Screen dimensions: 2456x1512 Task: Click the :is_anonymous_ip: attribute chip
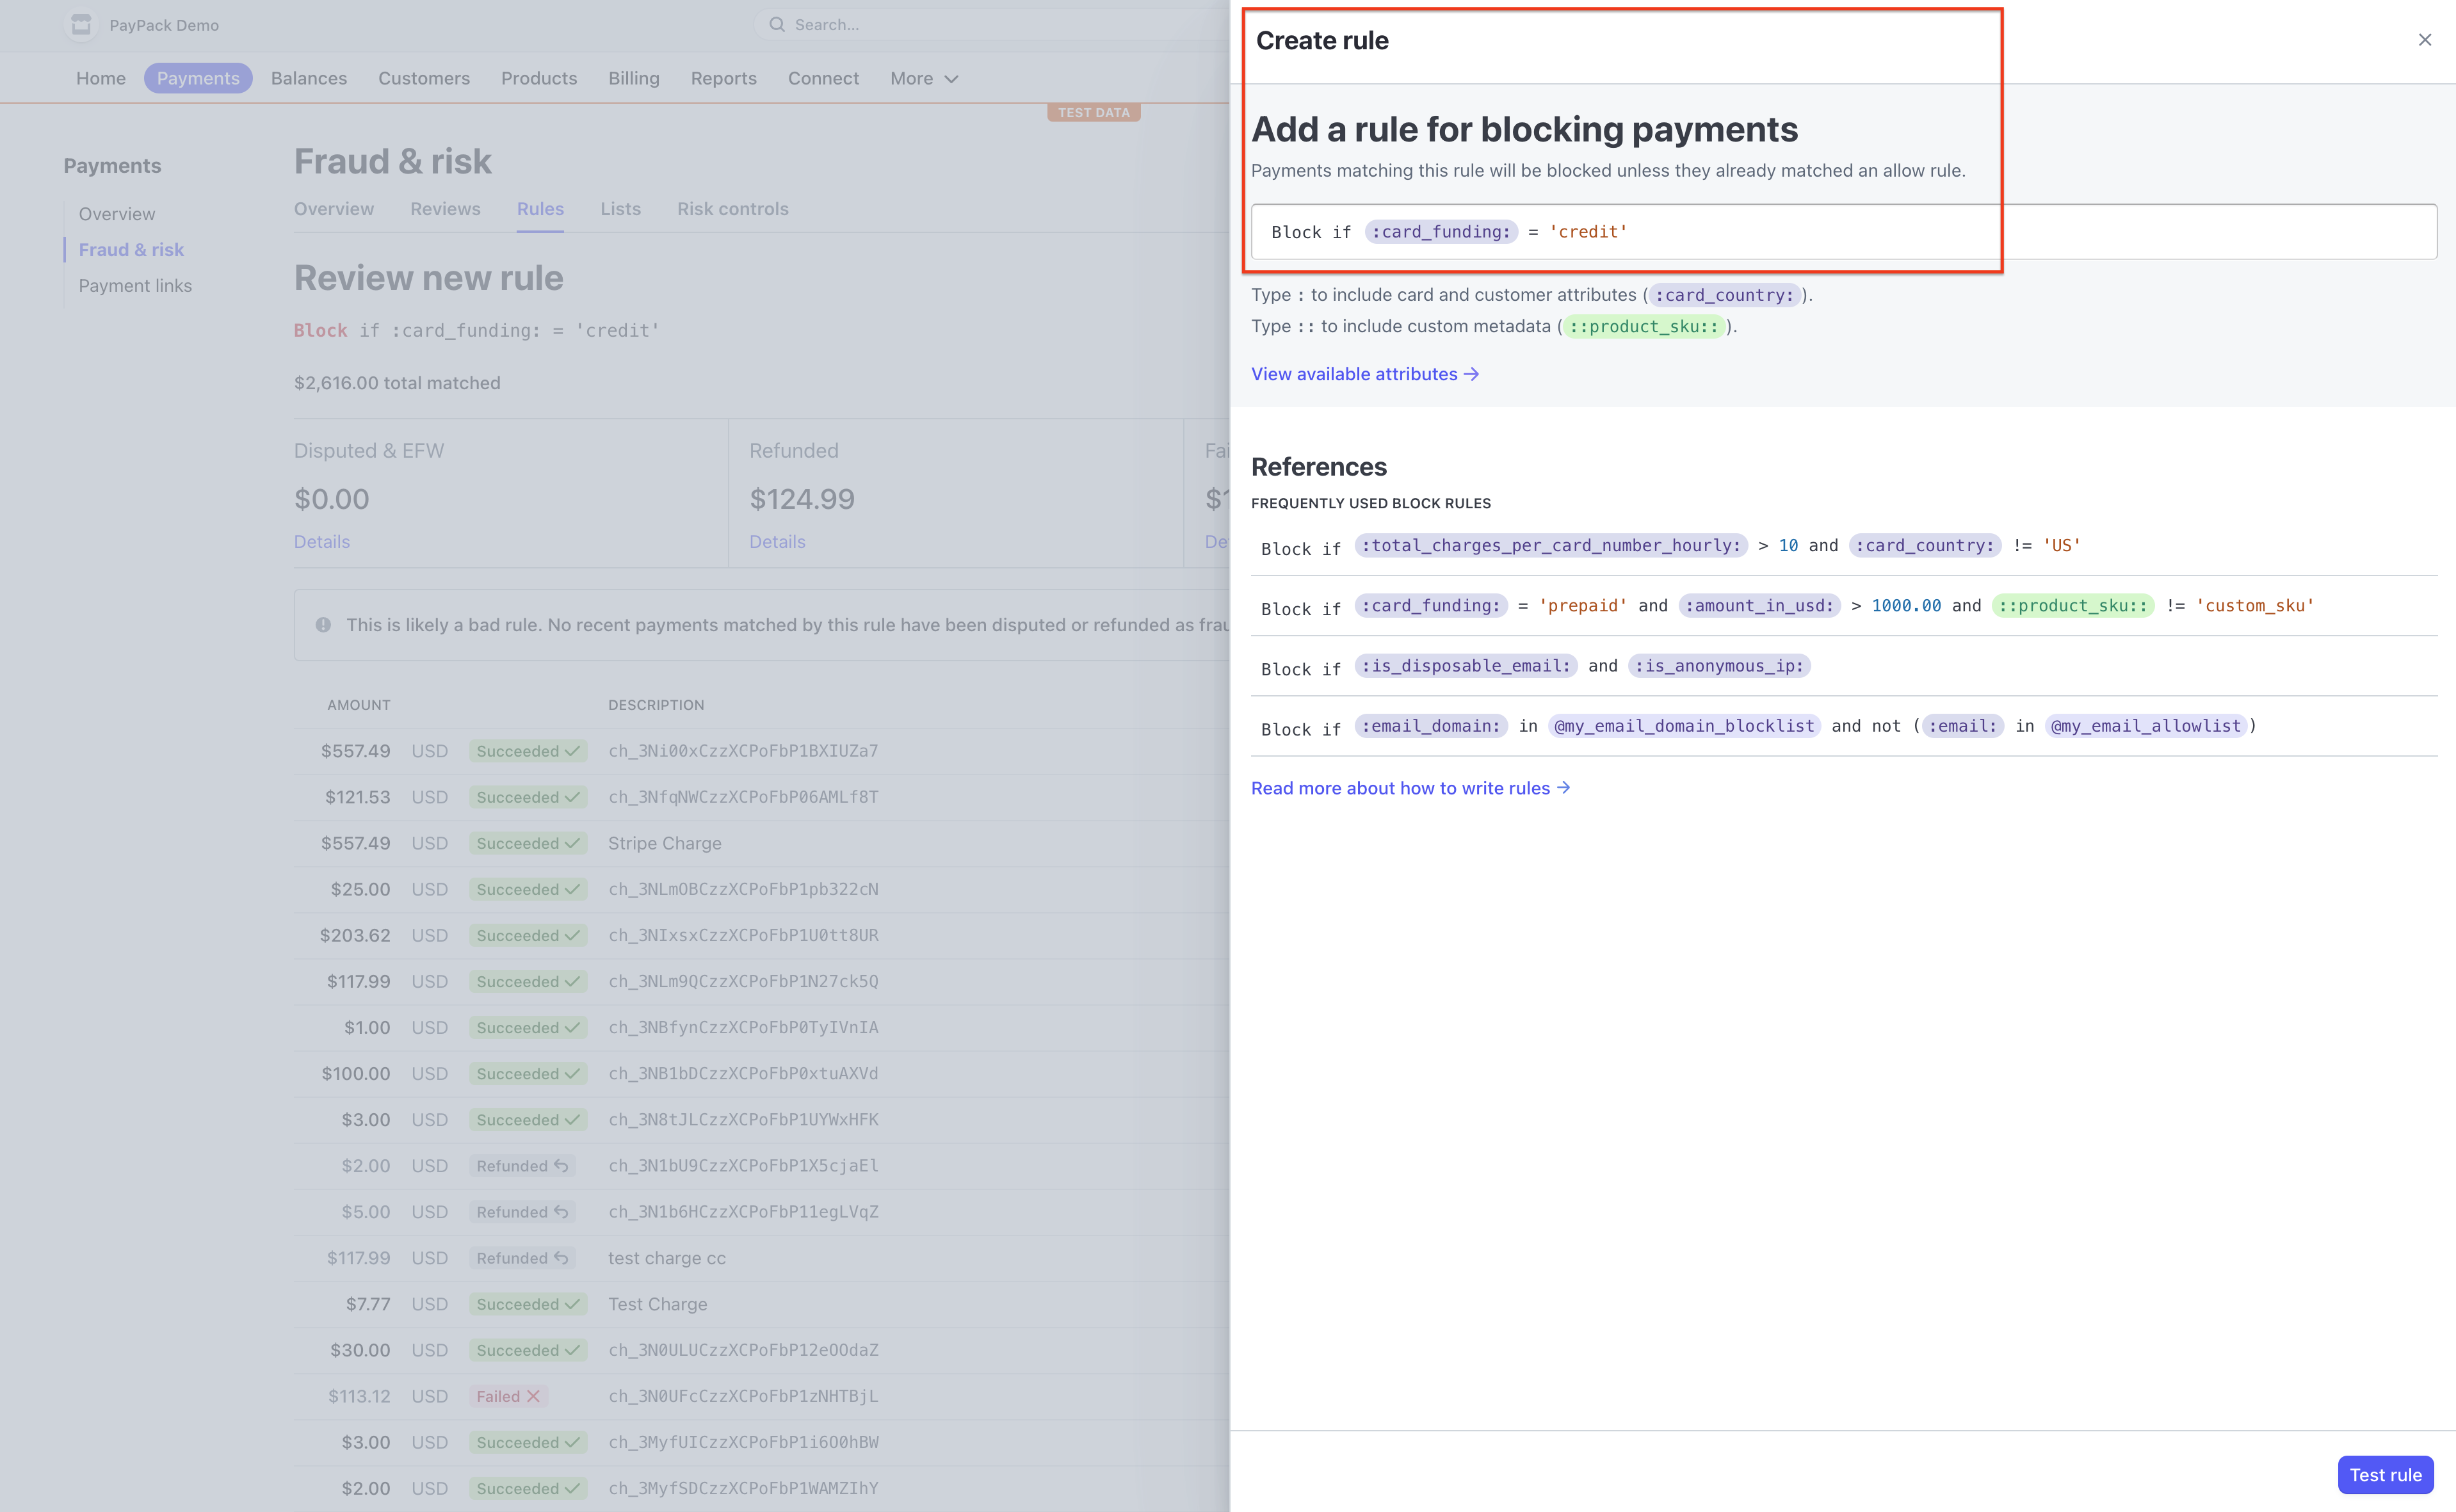tap(1719, 666)
